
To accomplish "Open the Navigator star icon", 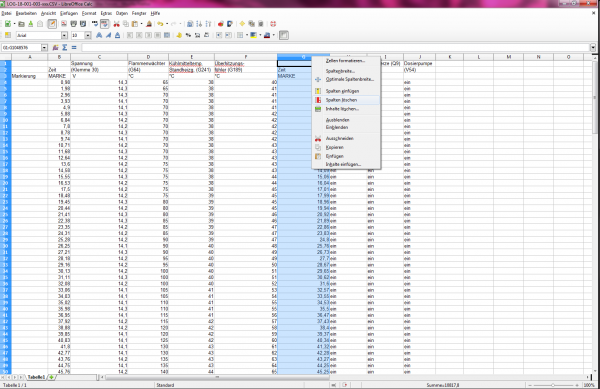I will coord(242,24).
